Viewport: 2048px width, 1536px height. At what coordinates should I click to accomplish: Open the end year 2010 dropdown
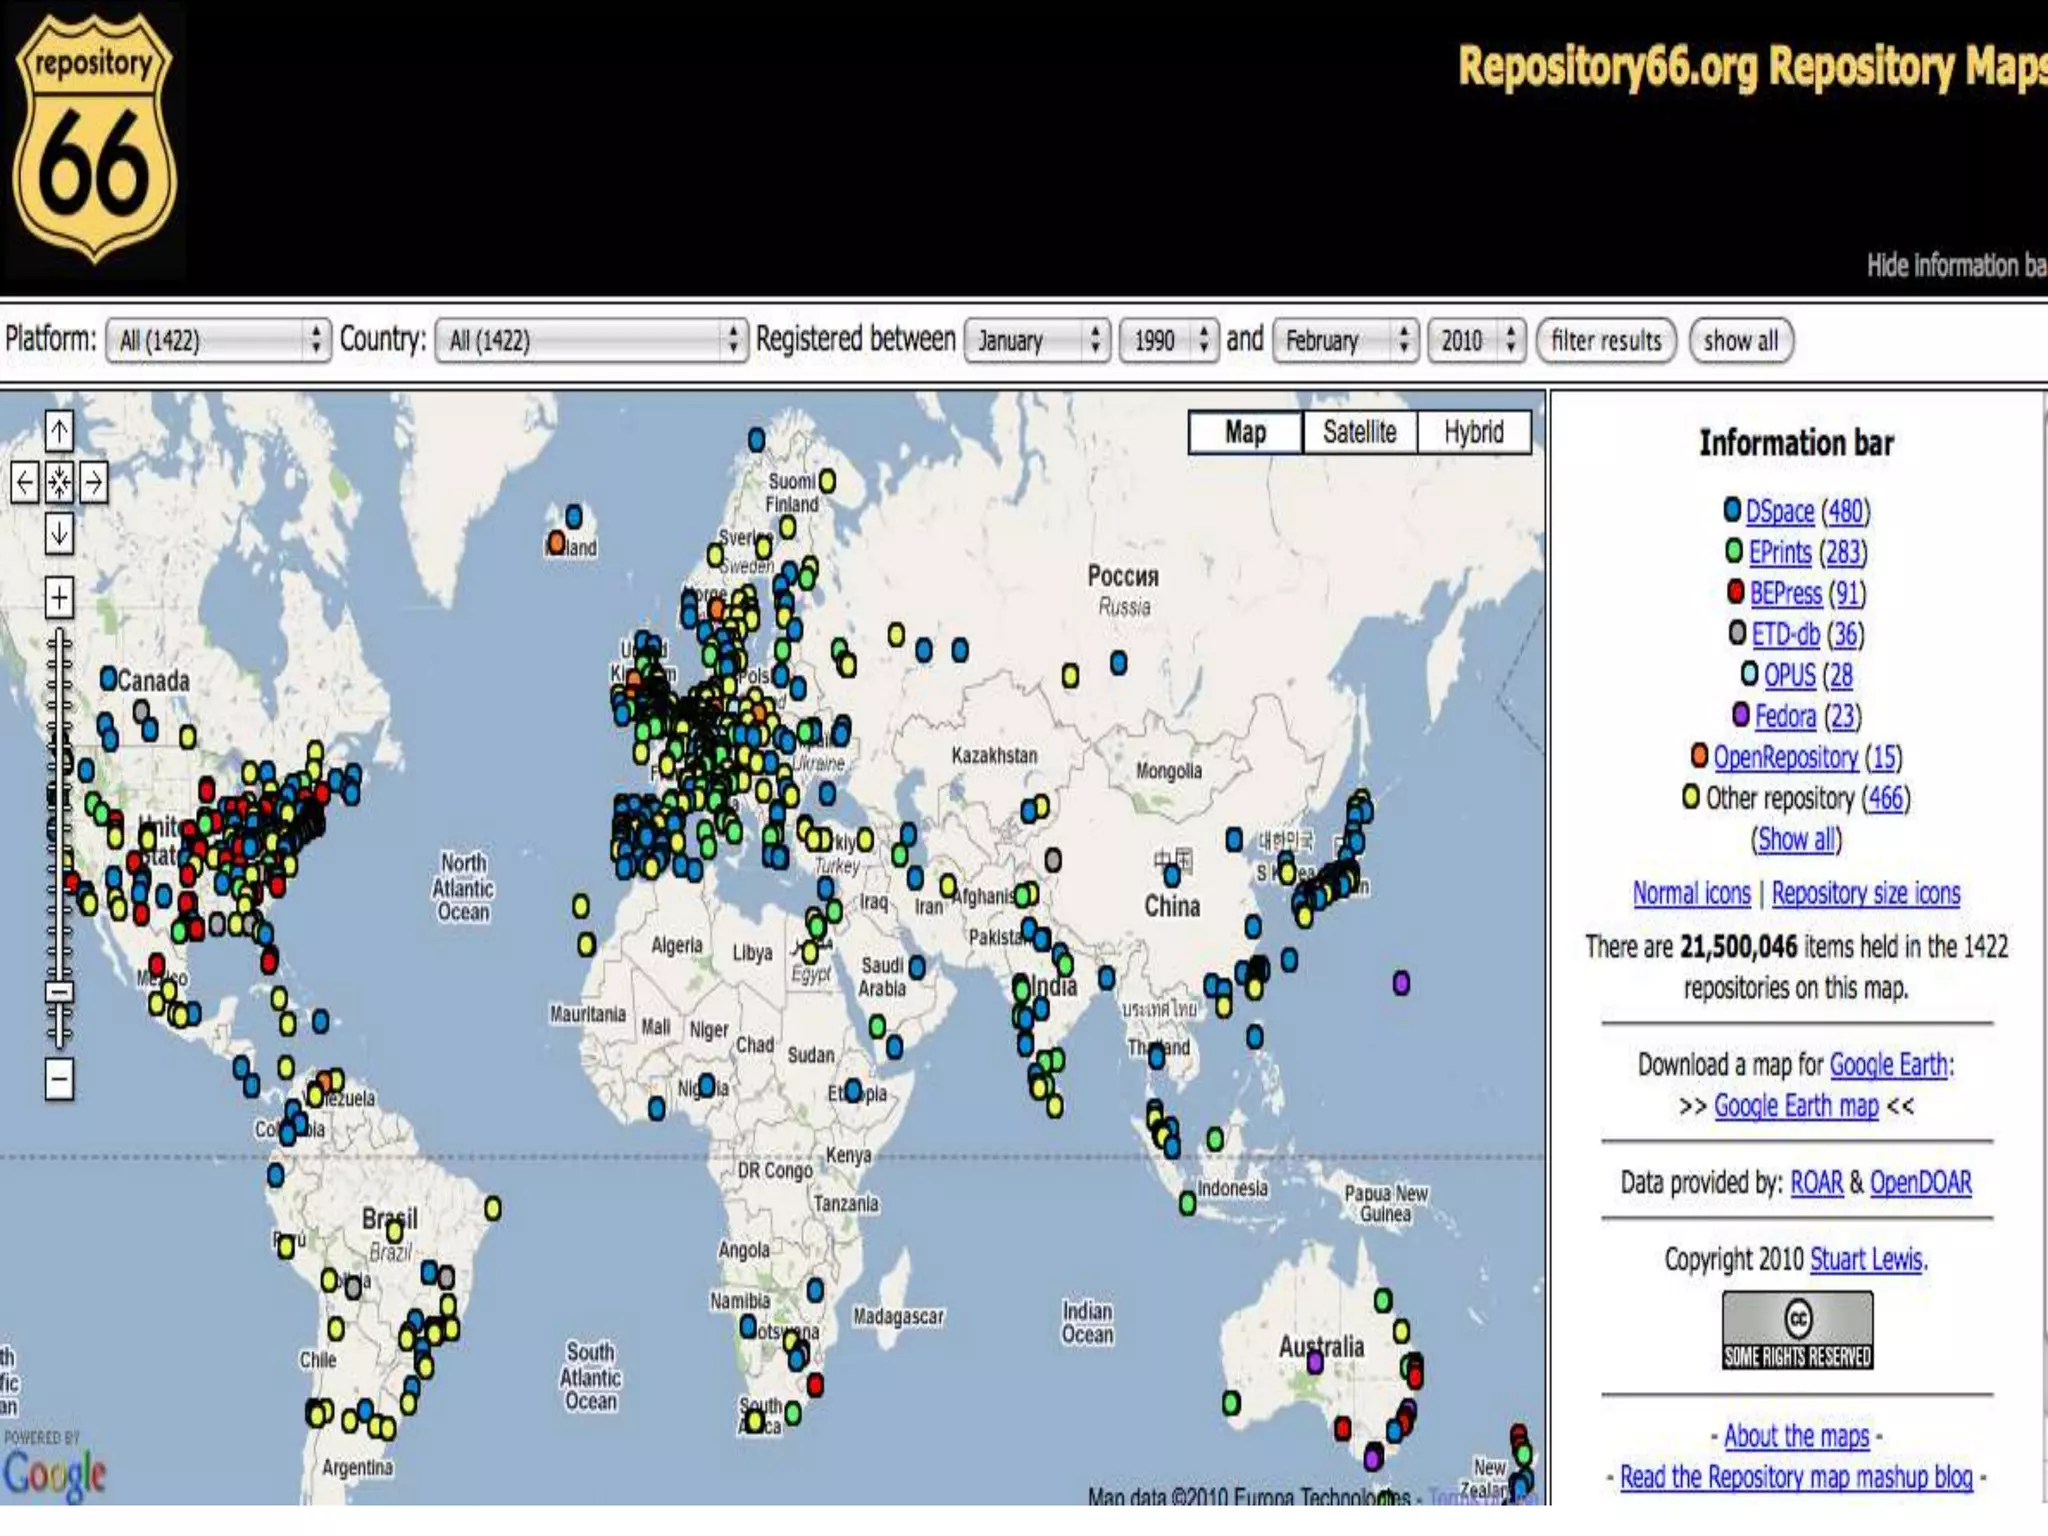tap(1477, 340)
